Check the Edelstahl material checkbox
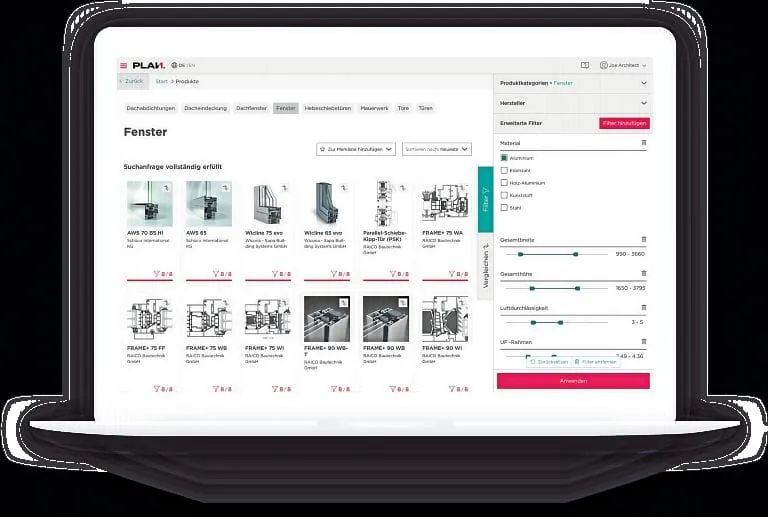The image size is (768, 517). coord(504,170)
